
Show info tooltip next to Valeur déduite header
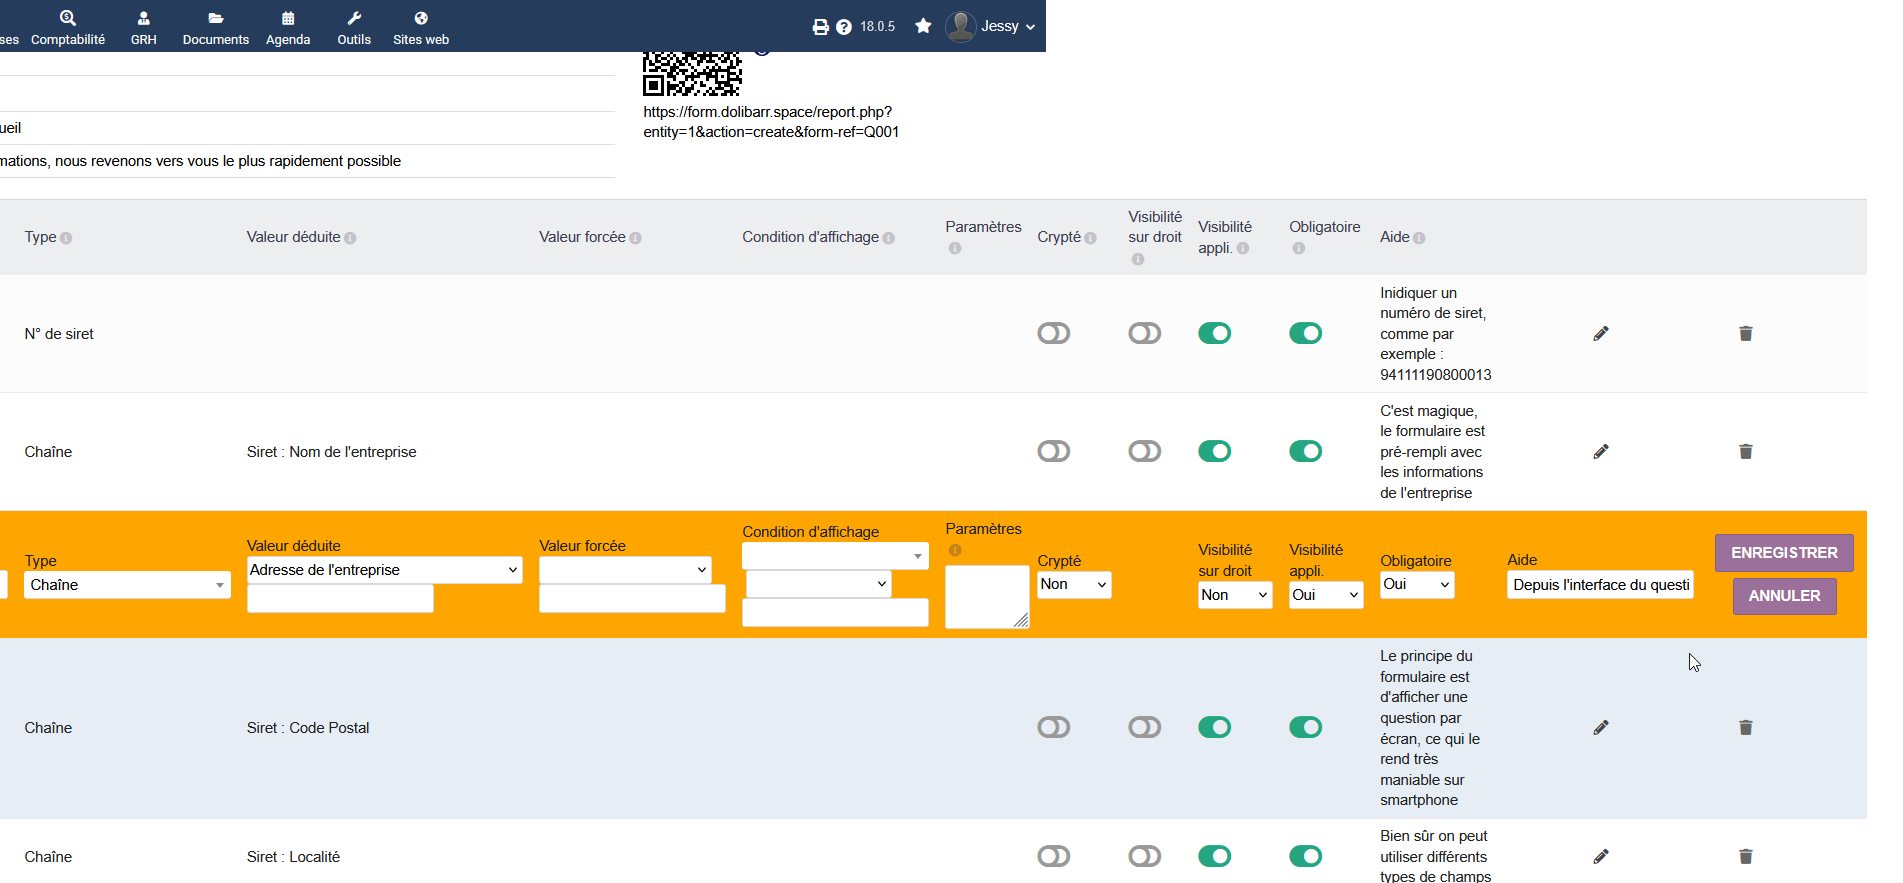click(x=350, y=238)
